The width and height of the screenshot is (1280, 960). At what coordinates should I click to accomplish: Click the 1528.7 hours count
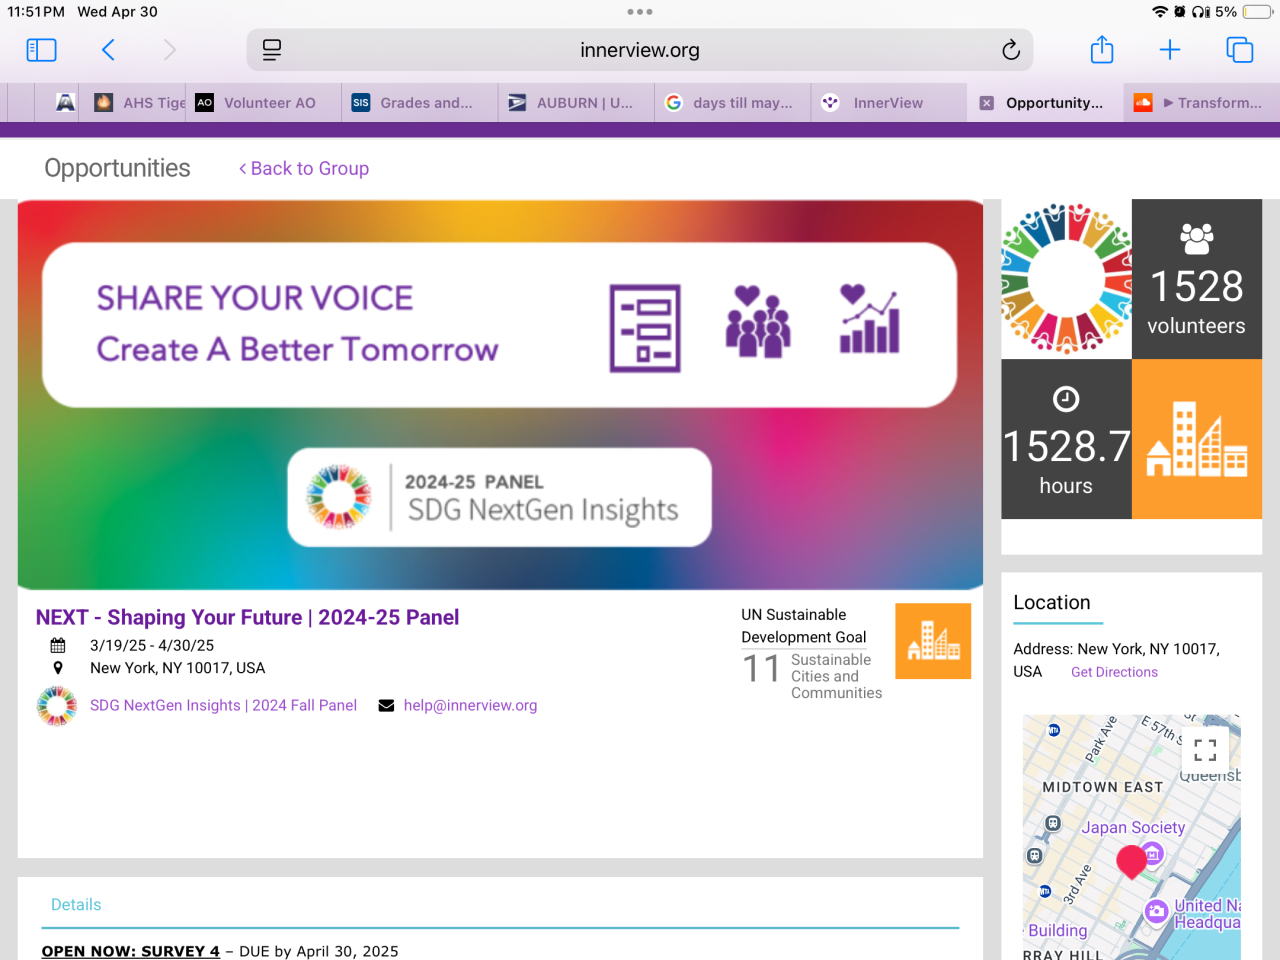[x=1066, y=447]
